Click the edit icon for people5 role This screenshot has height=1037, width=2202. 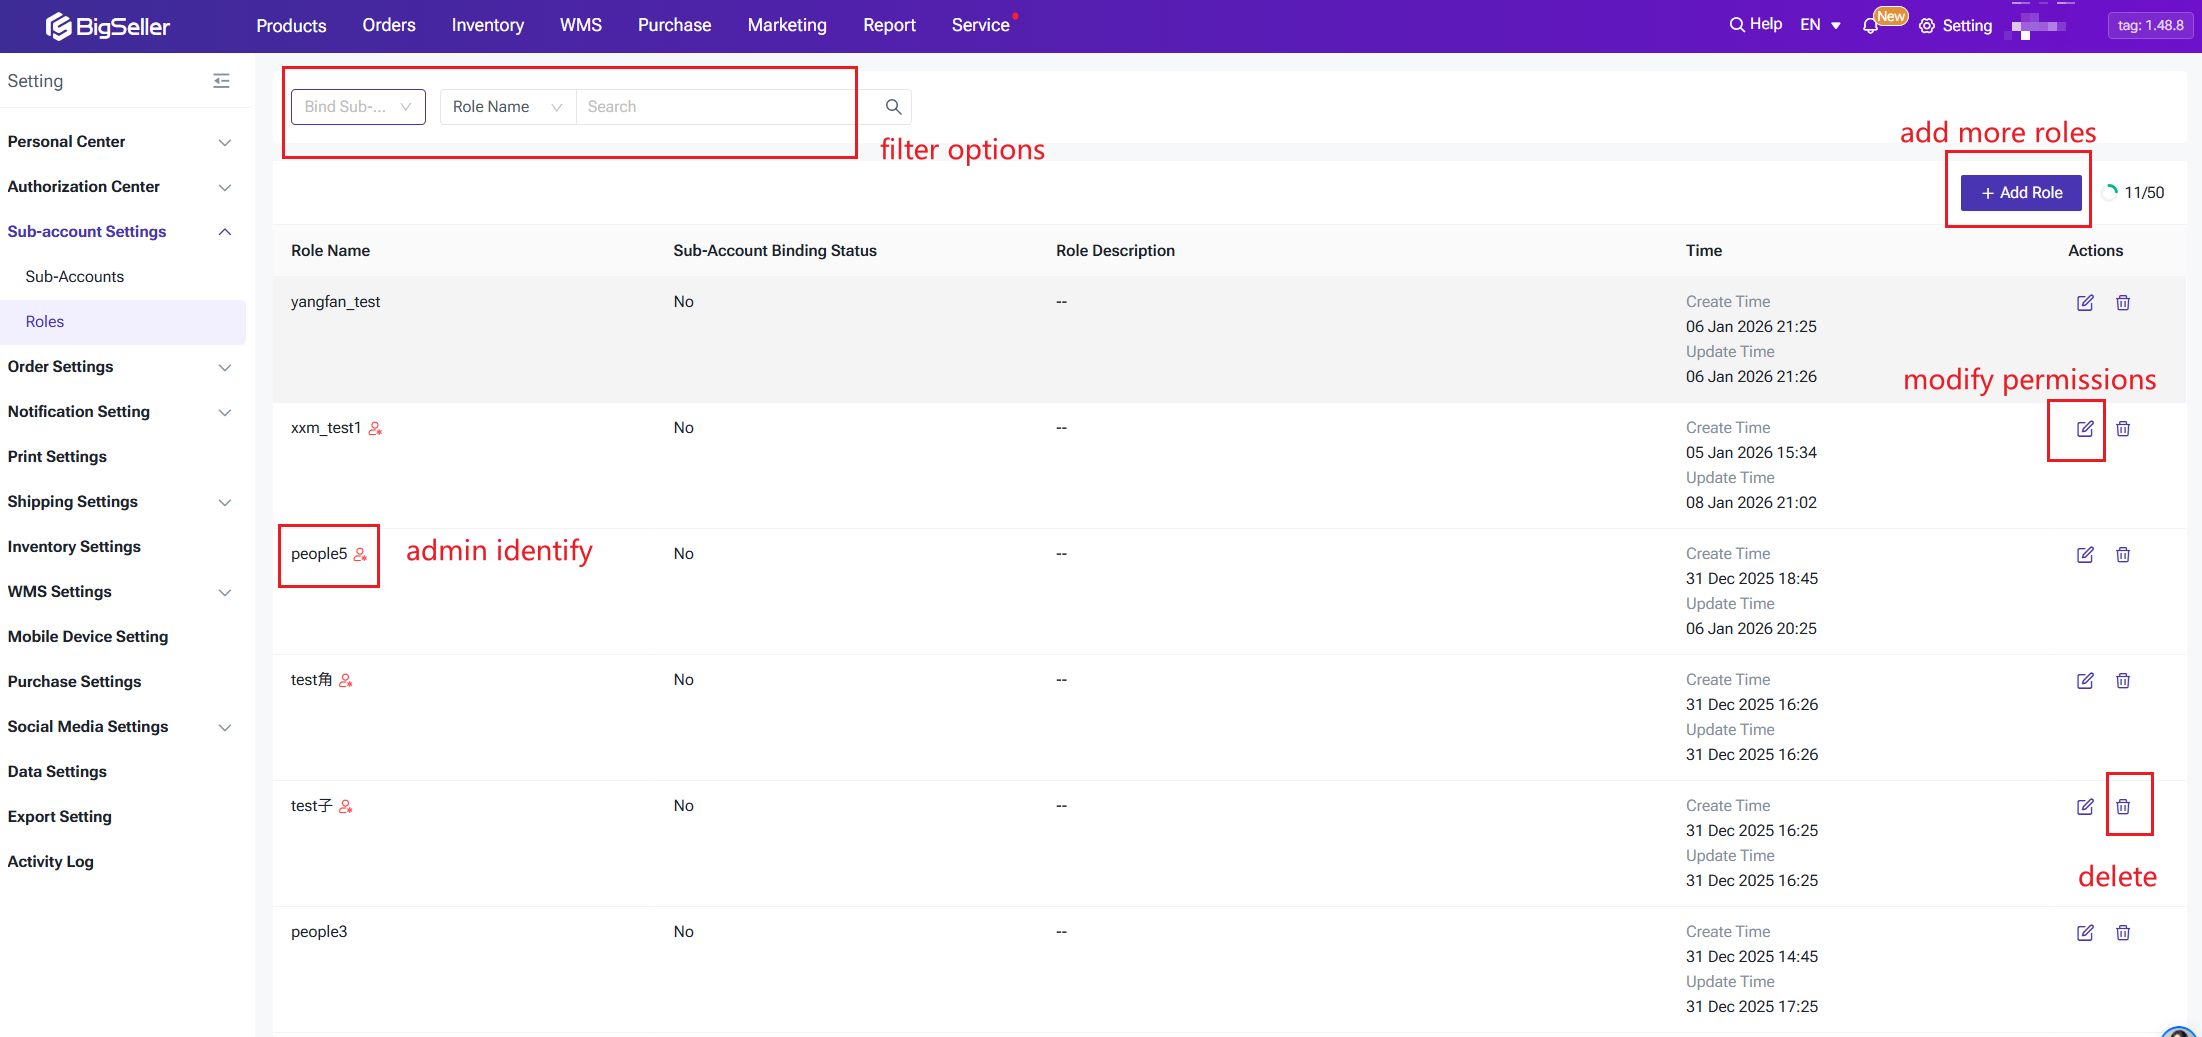tap(2085, 554)
